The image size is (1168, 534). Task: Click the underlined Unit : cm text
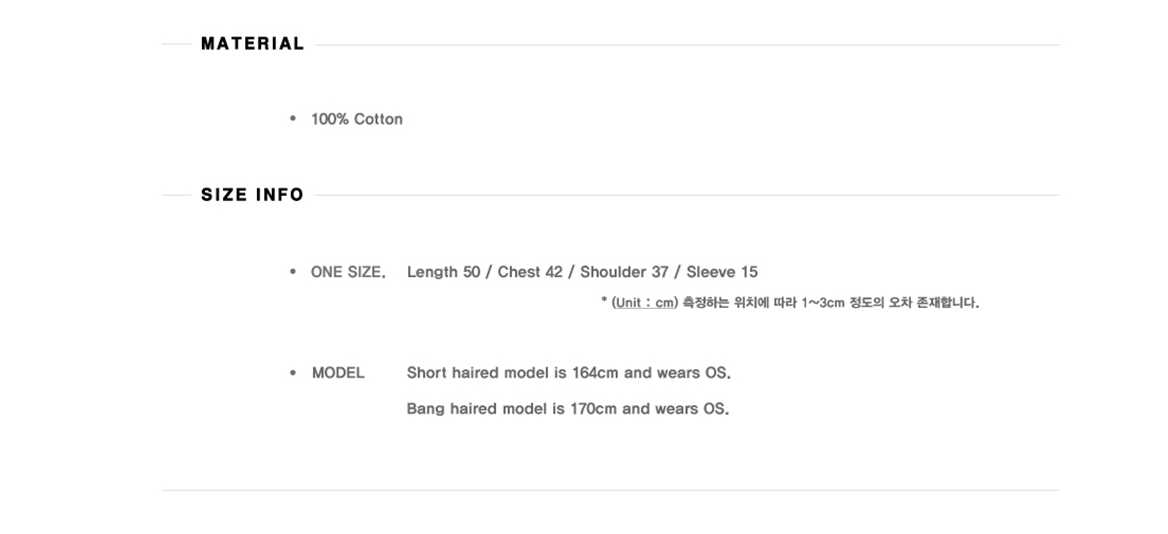coord(644,302)
